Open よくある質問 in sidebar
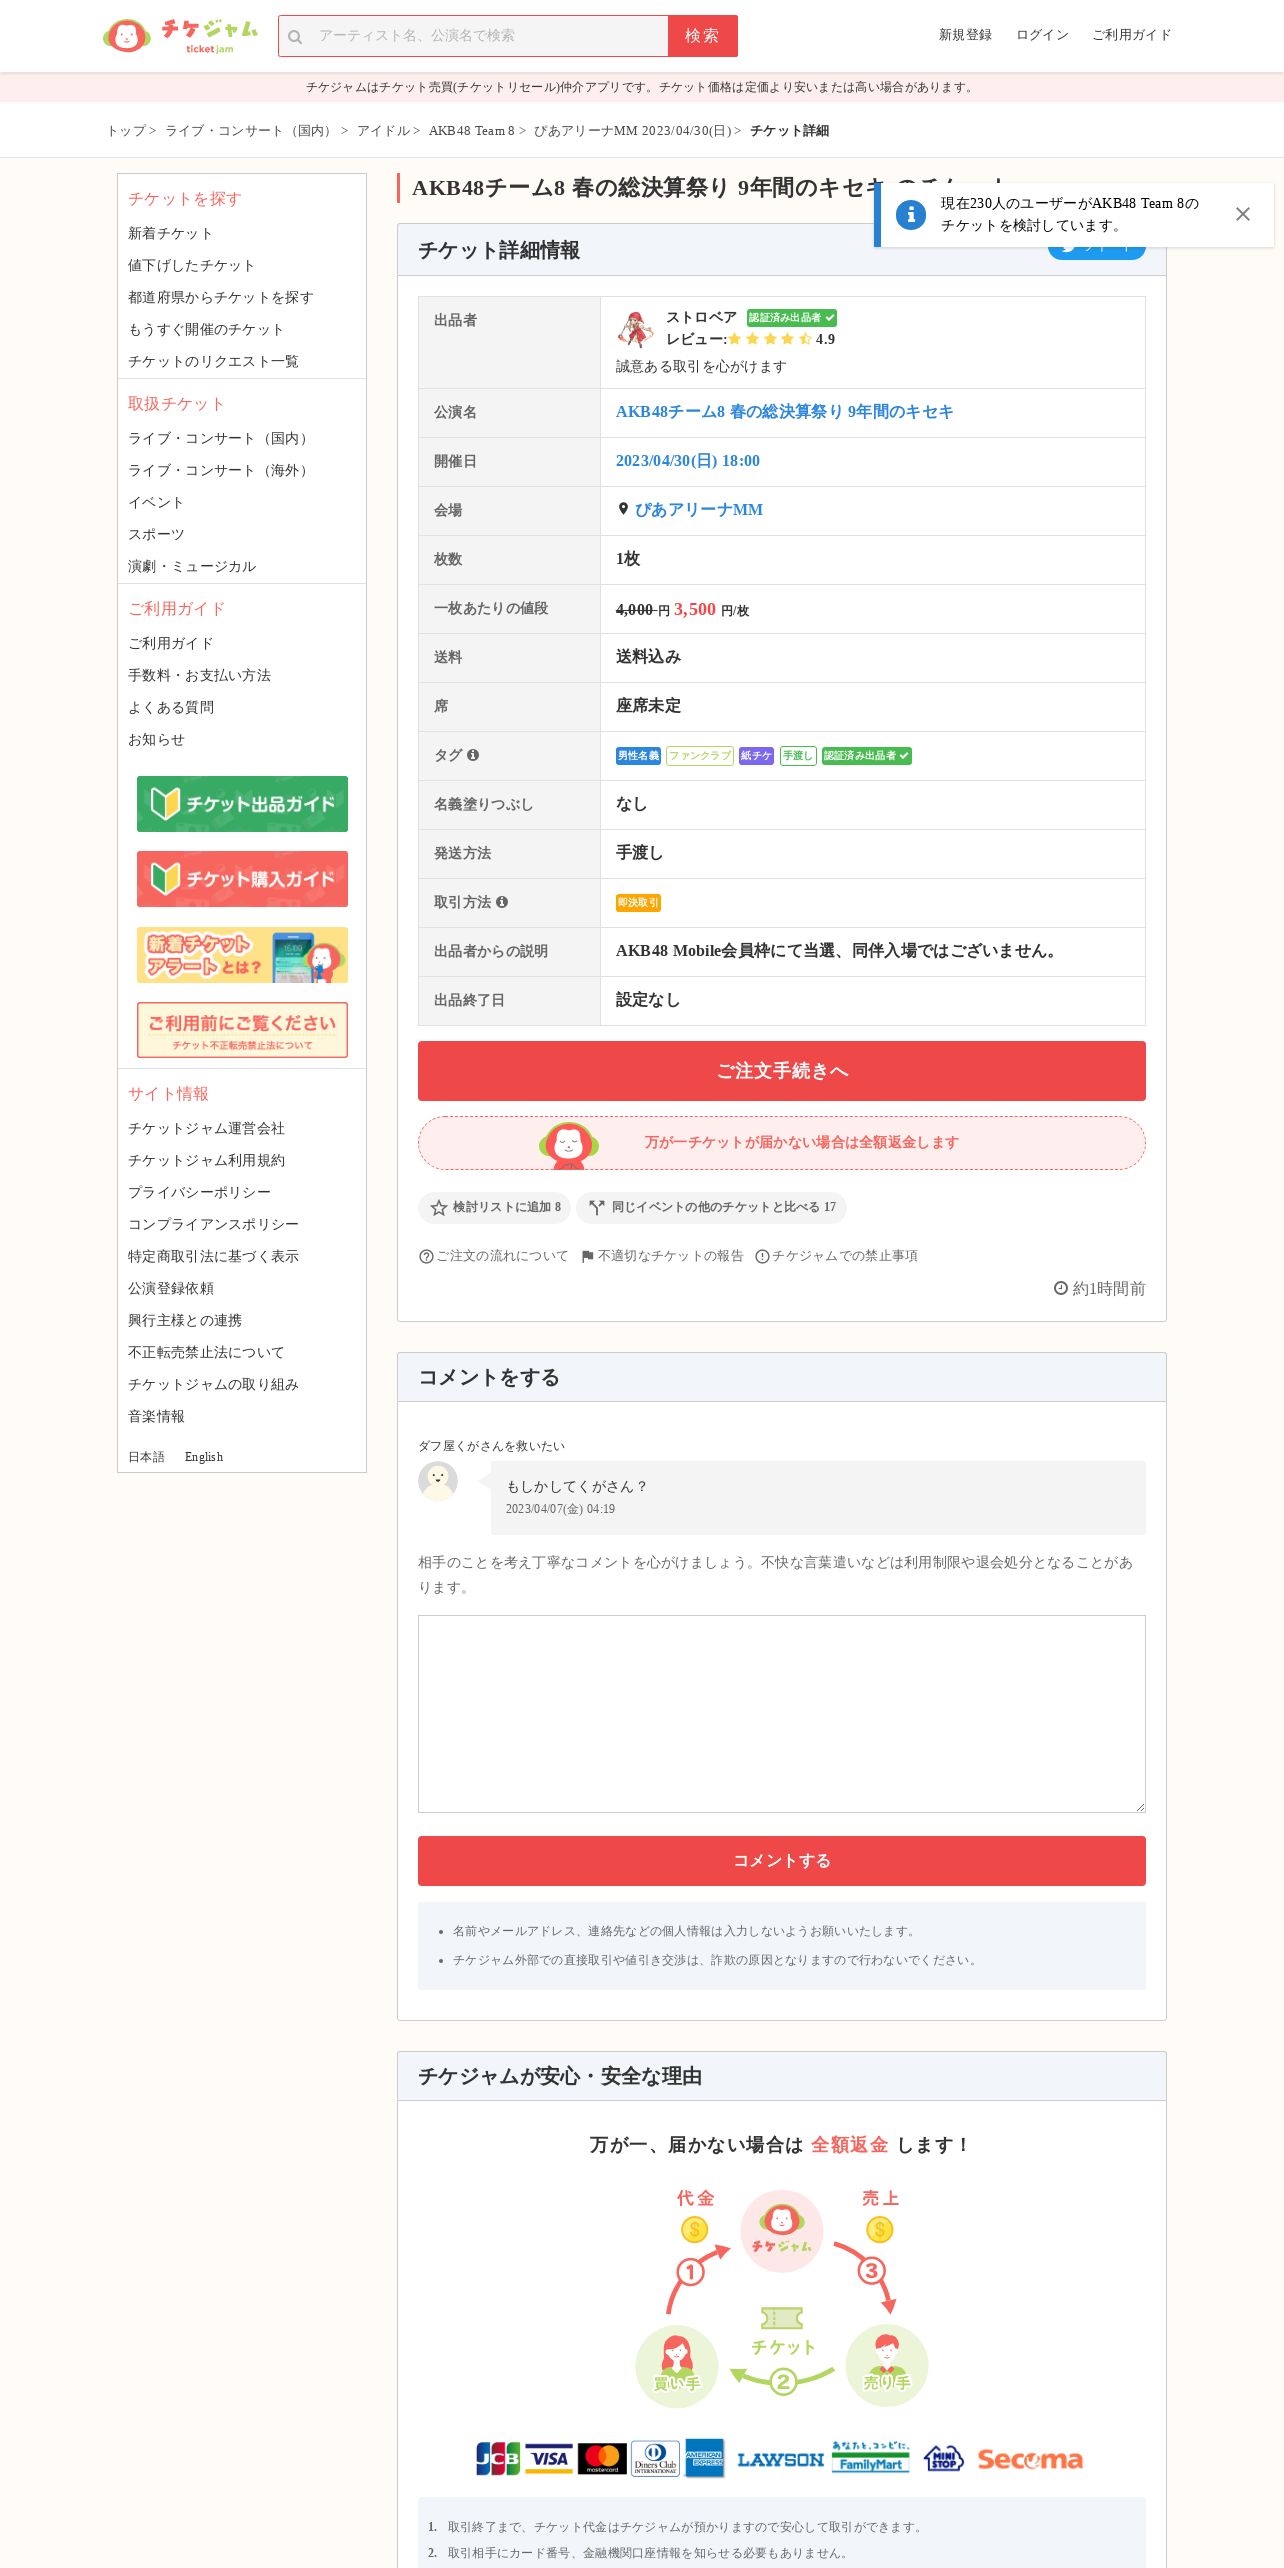Image resolution: width=1284 pixels, height=2568 pixels. coord(171,707)
